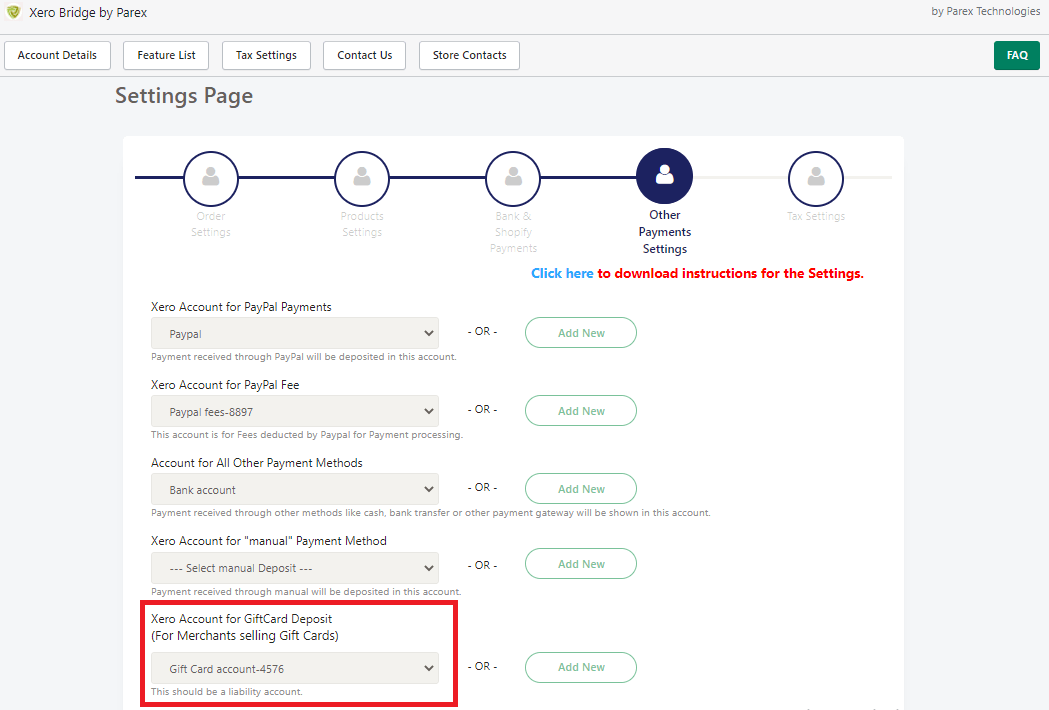This screenshot has width=1049, height=710.
Task: Open the Bank account selection dropdown
Action: (x=294, y=488)
